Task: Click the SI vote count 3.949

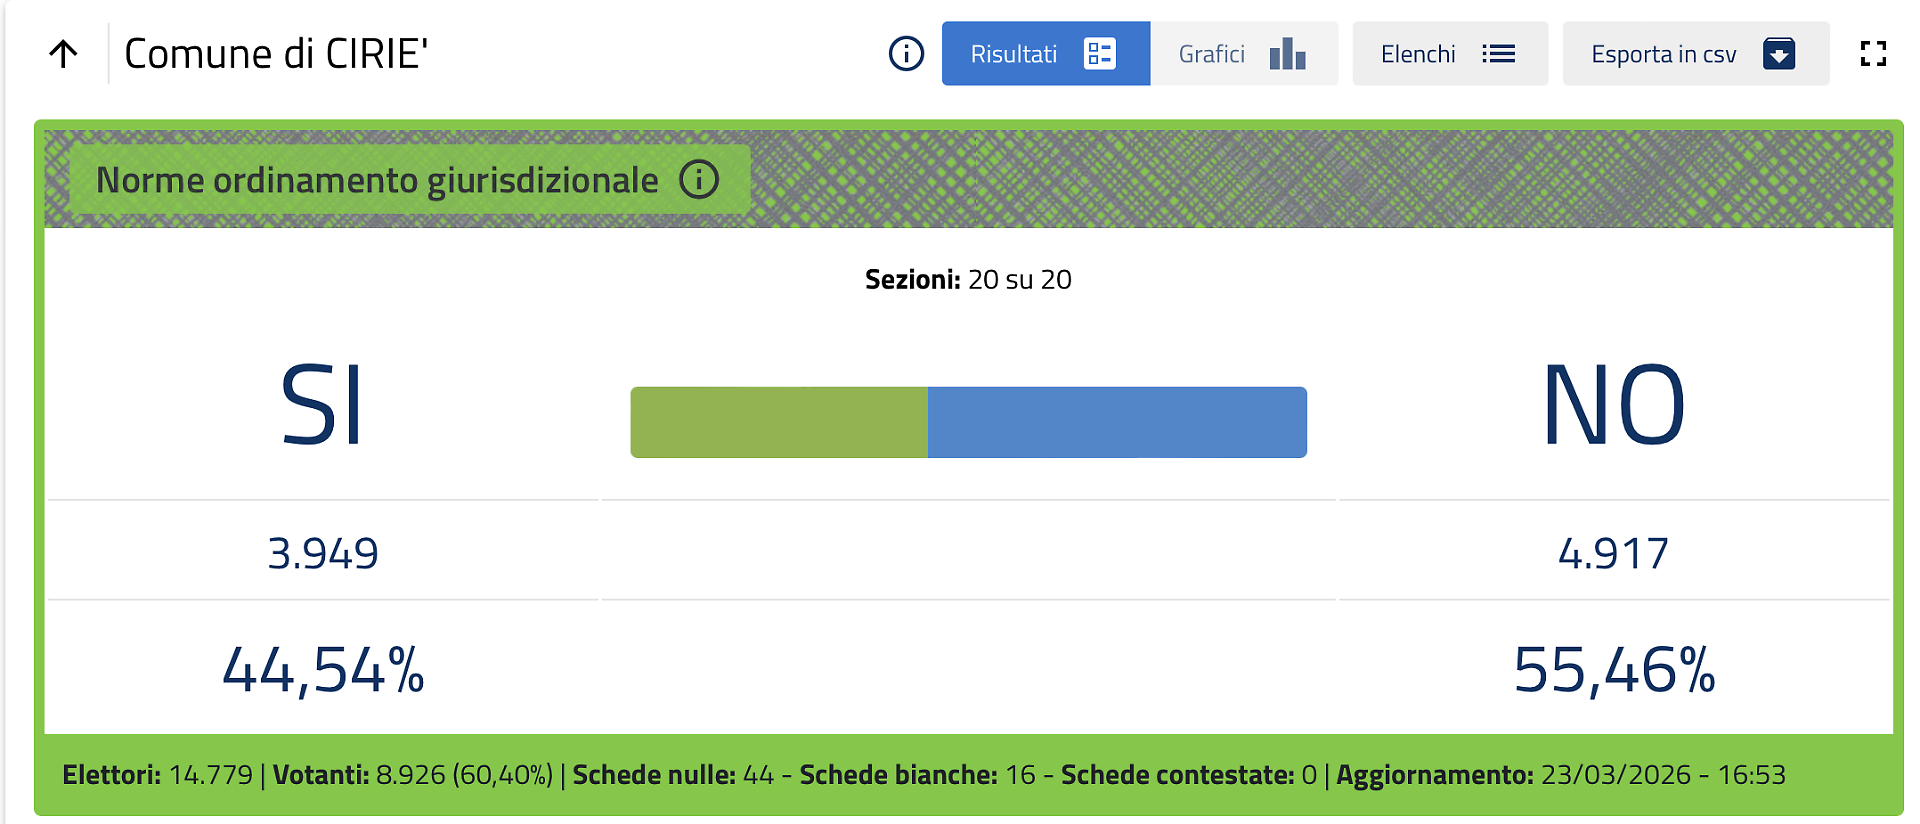Action: [323, 553]
